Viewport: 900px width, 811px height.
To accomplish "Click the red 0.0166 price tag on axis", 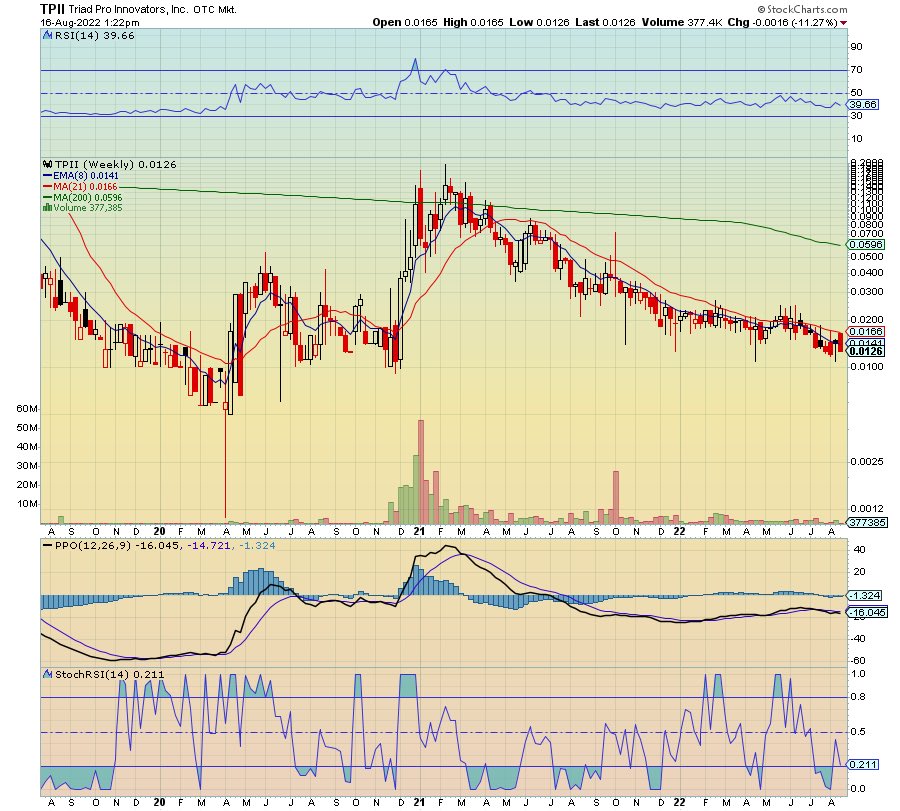I will 867,332.
